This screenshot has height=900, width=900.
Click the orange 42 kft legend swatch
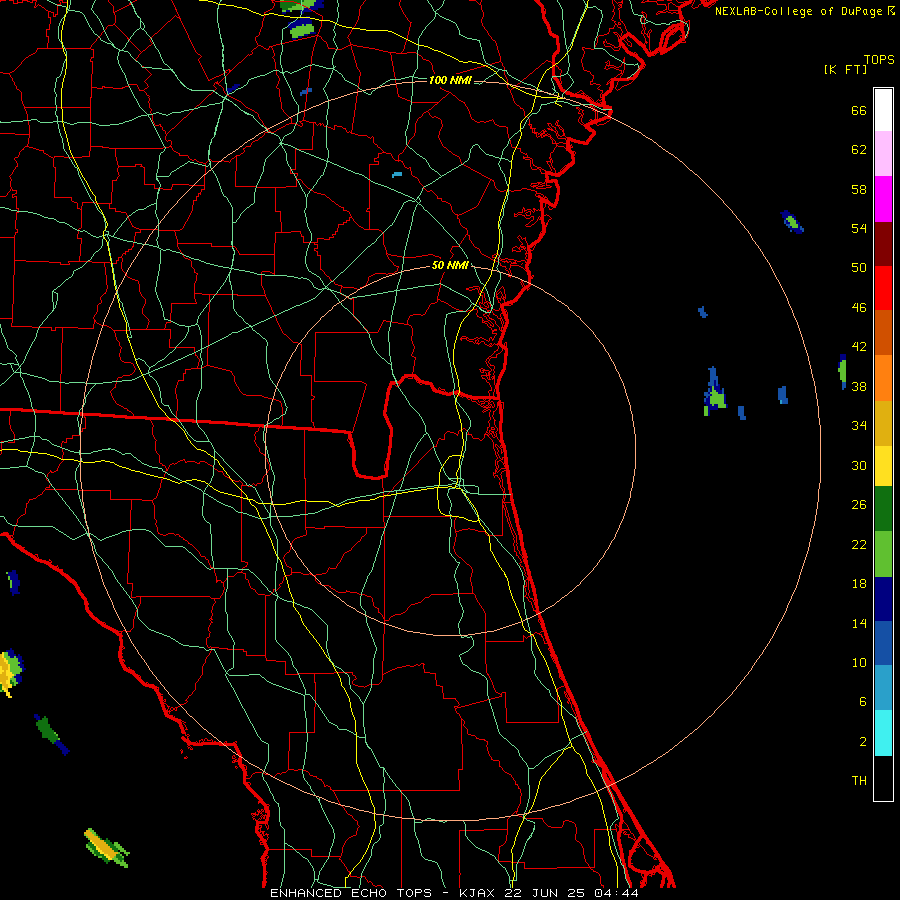(883, 377)
